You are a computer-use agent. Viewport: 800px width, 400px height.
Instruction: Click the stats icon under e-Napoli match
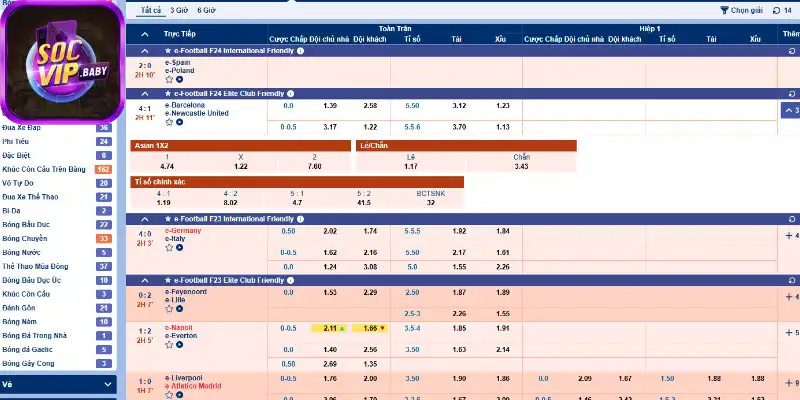(x=179, y=345)
